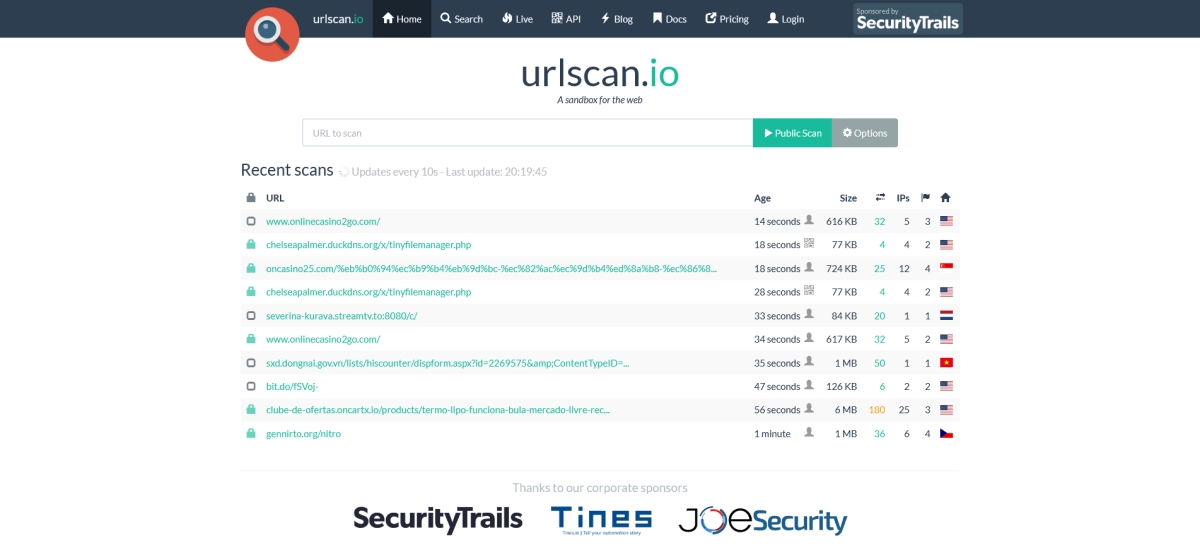Open the severina-kurava.streamtv.to scan link

(341, 316)
